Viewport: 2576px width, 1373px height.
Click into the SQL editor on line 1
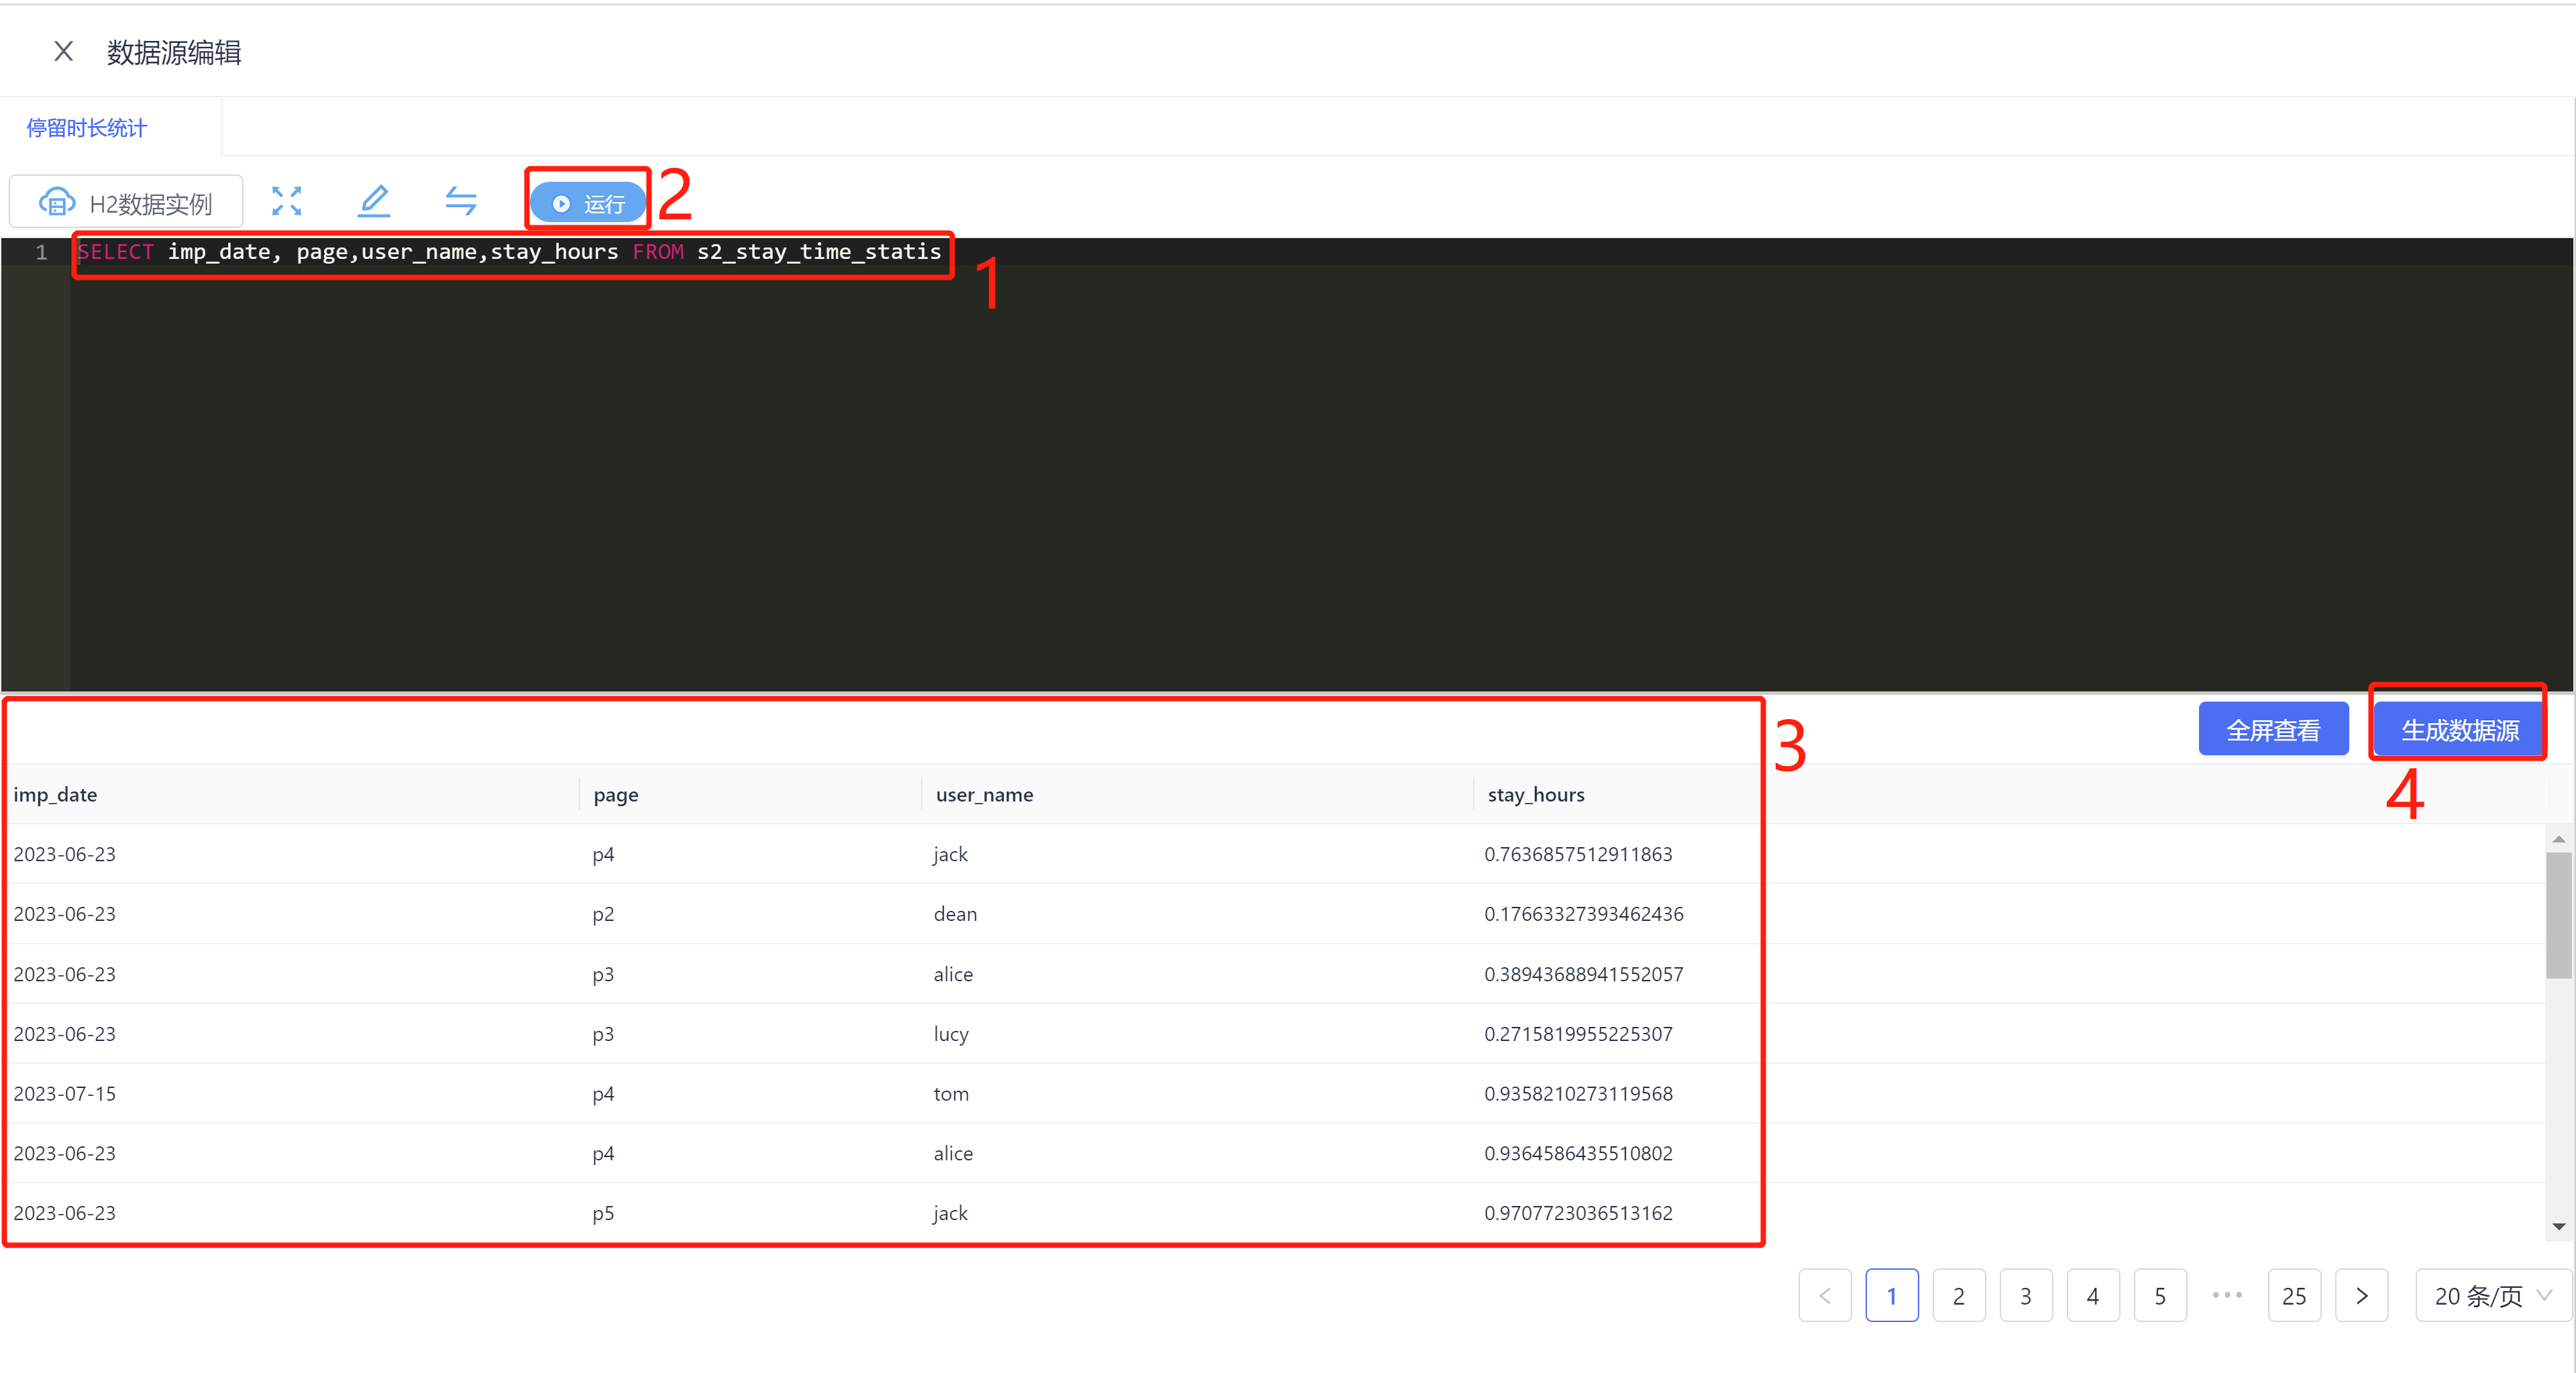tap(510, 252)
